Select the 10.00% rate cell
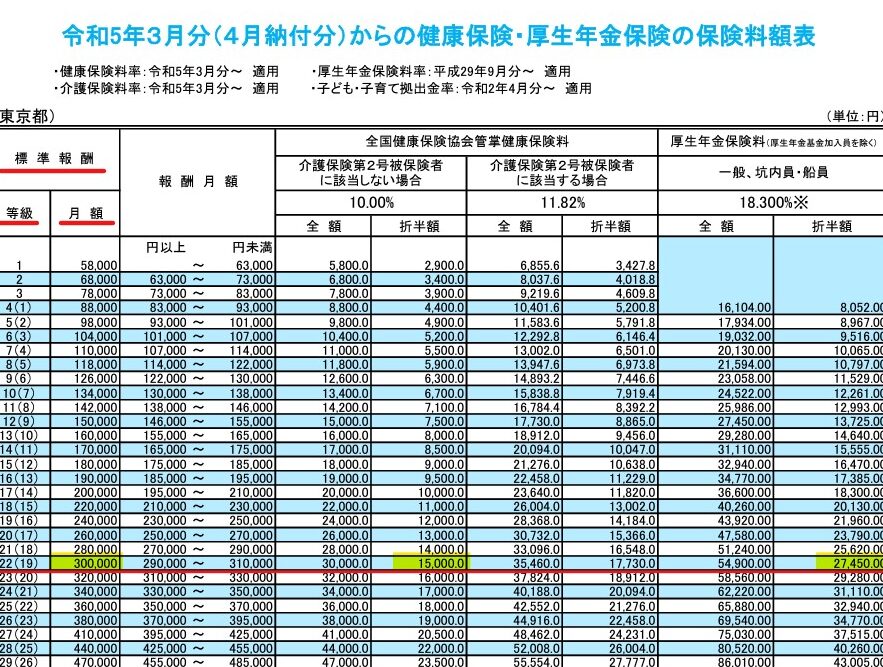The width and height of the screenshot is (883, 667). point(370,203)
